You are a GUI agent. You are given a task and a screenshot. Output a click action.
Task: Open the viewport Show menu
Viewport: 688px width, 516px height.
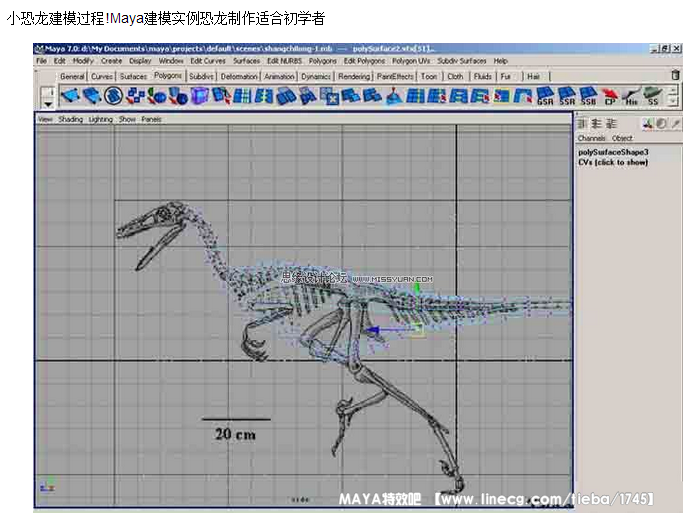point(127,119)
